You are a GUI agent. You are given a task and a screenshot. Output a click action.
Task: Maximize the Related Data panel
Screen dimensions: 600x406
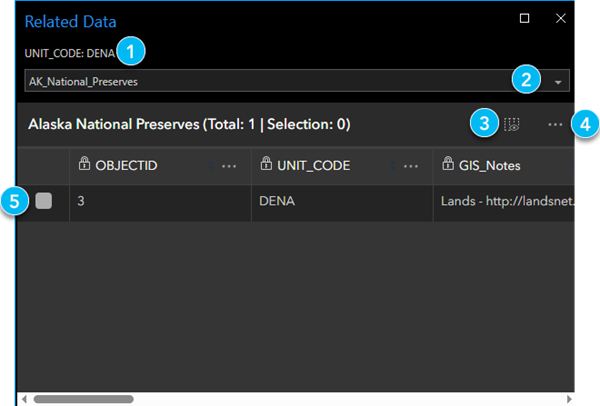coord(525,18)
